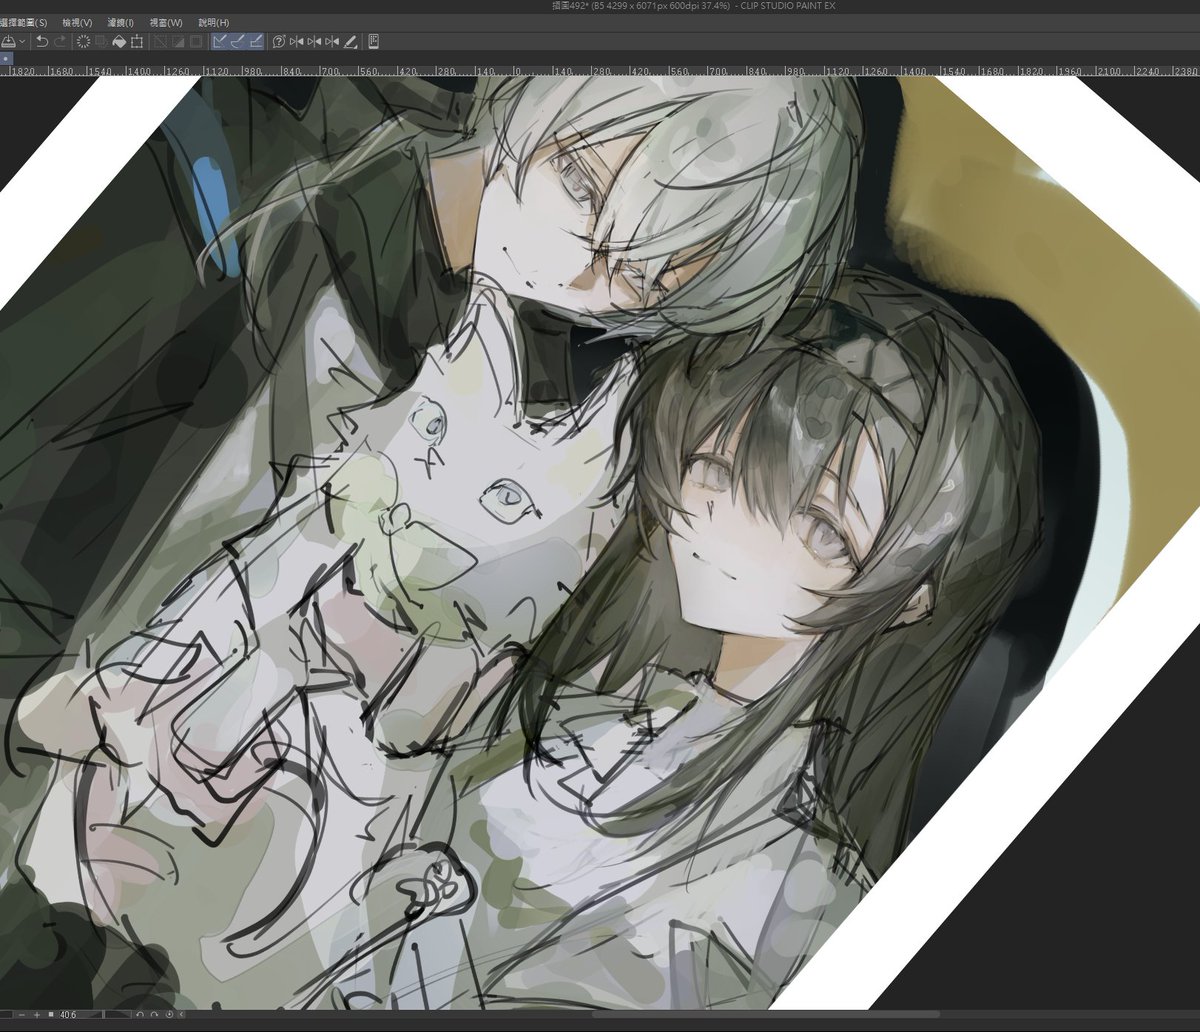The image size is (1200, 1032).
Task: Click the Scale/Rotate transform icon
Action: pyautogui.click(x=137, y=41)
